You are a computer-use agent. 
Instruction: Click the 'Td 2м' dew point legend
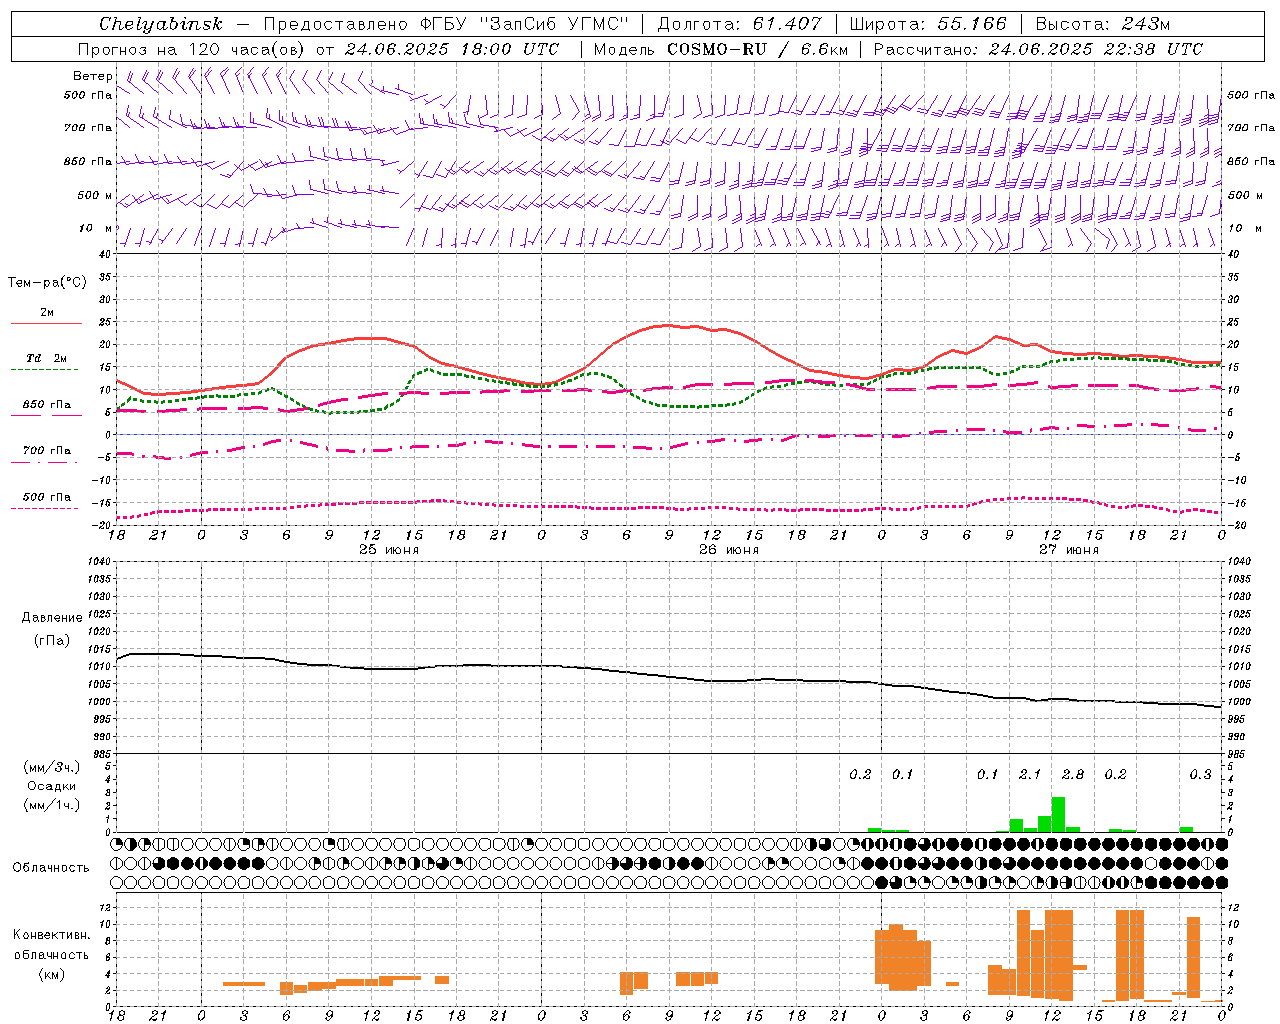(46, 358)
